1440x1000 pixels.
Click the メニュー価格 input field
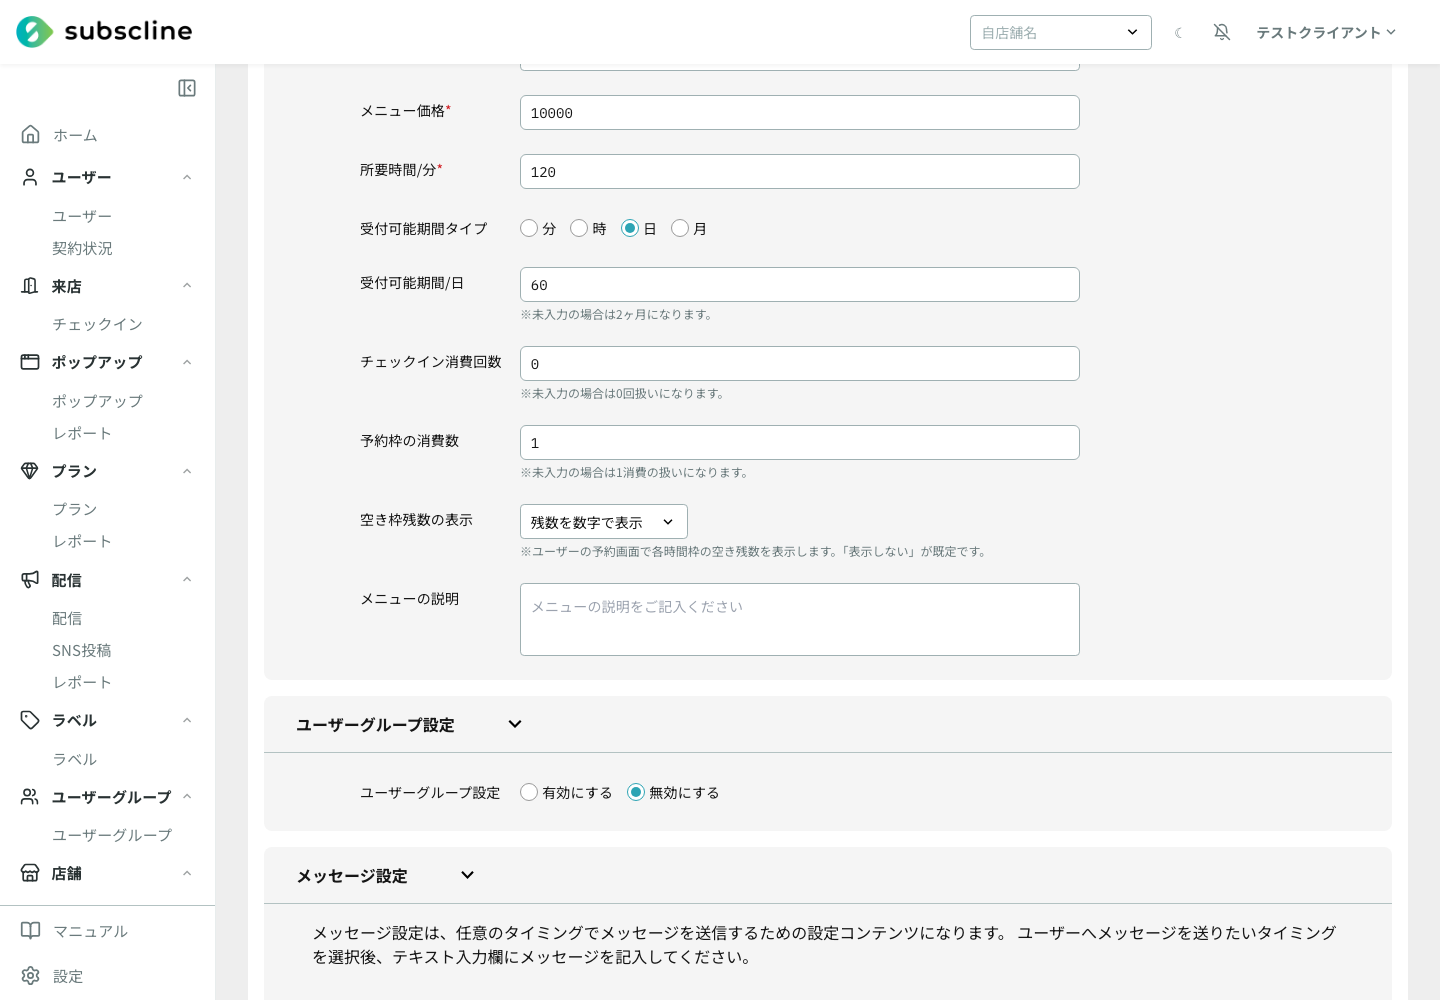pyautogui.click(x=800, y=112)
